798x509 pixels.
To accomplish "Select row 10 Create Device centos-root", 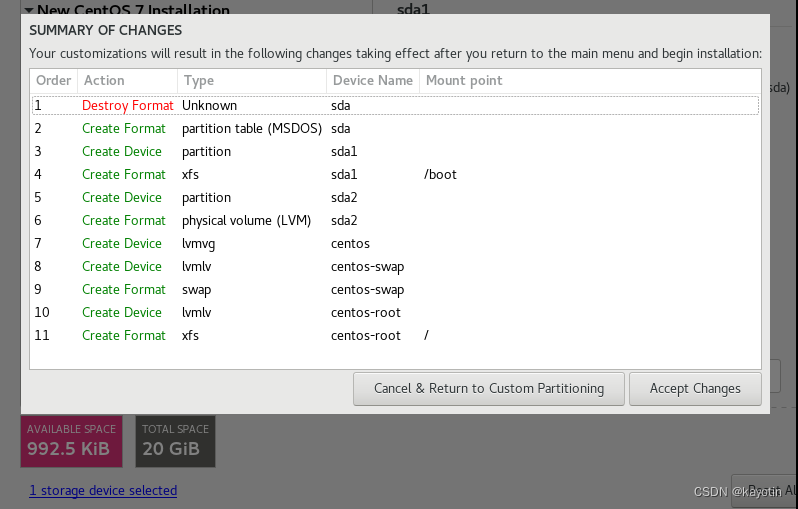I will click(x=395, y=312).
